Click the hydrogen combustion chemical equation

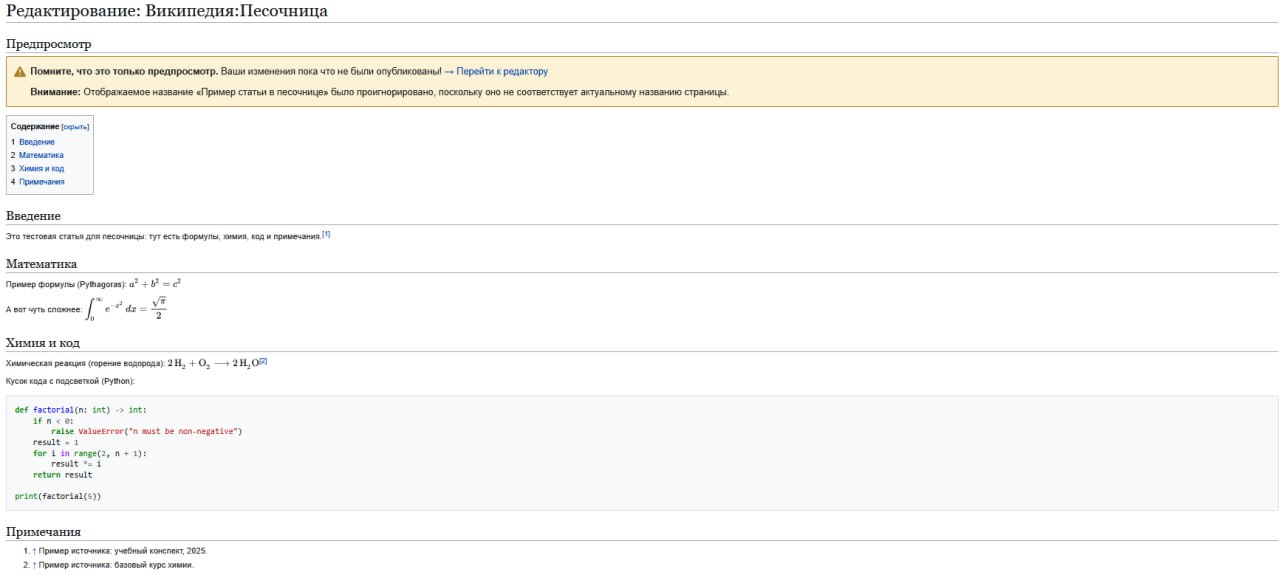213,363
